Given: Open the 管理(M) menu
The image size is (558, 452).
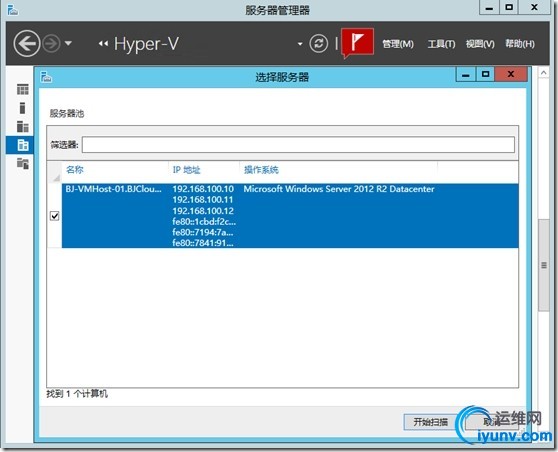Looking at the screenshot, I should [398, 44].
